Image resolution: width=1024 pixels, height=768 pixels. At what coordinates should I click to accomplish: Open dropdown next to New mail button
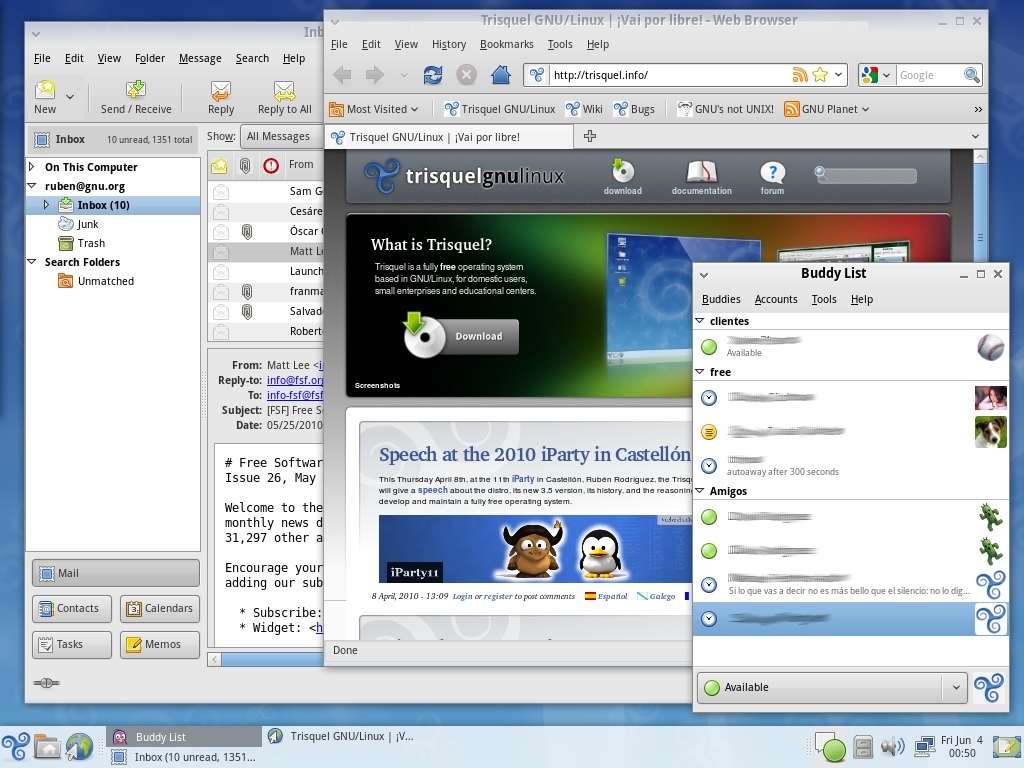70,97
